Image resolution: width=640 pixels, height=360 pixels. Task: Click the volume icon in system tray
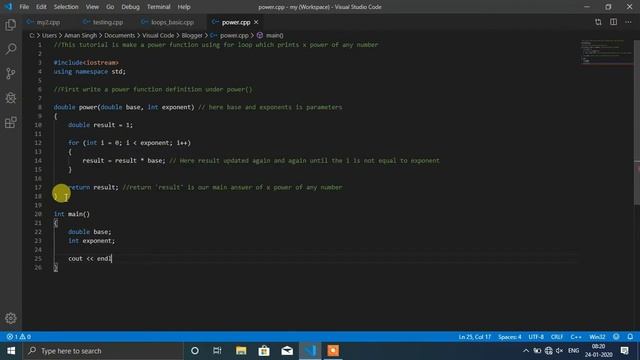point(560,351)
